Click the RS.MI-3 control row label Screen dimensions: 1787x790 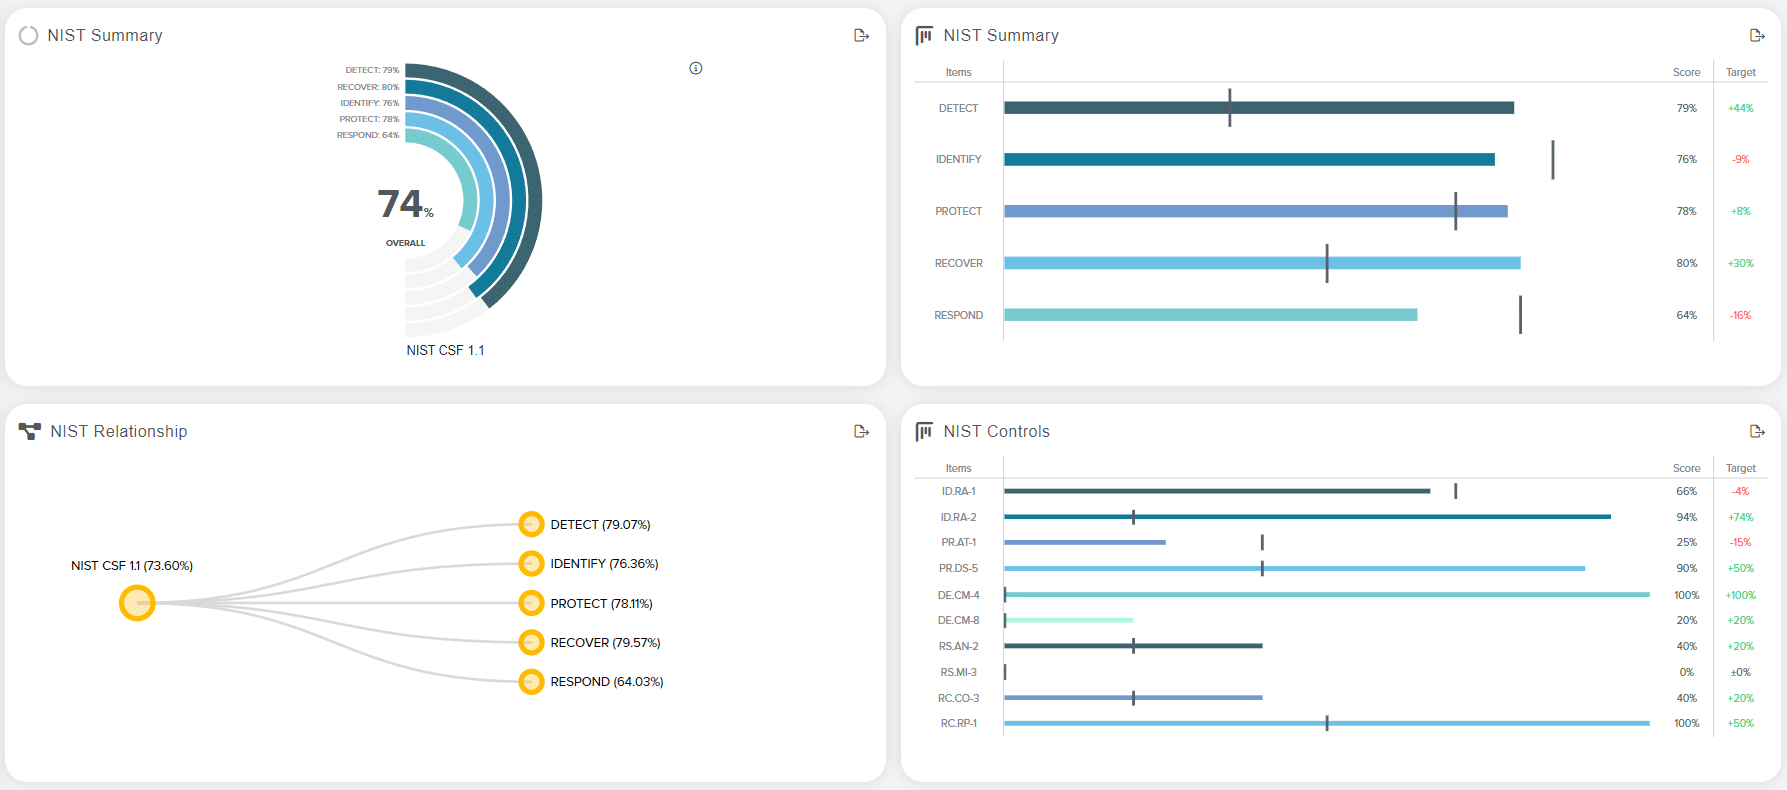pyautogui.click(x=958, y=672)
